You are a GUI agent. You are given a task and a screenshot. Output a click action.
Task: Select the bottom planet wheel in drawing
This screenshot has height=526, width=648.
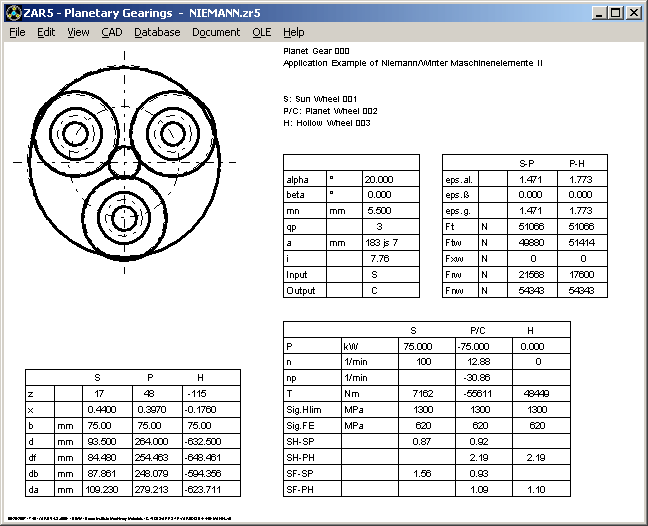[x=124, y=216]
